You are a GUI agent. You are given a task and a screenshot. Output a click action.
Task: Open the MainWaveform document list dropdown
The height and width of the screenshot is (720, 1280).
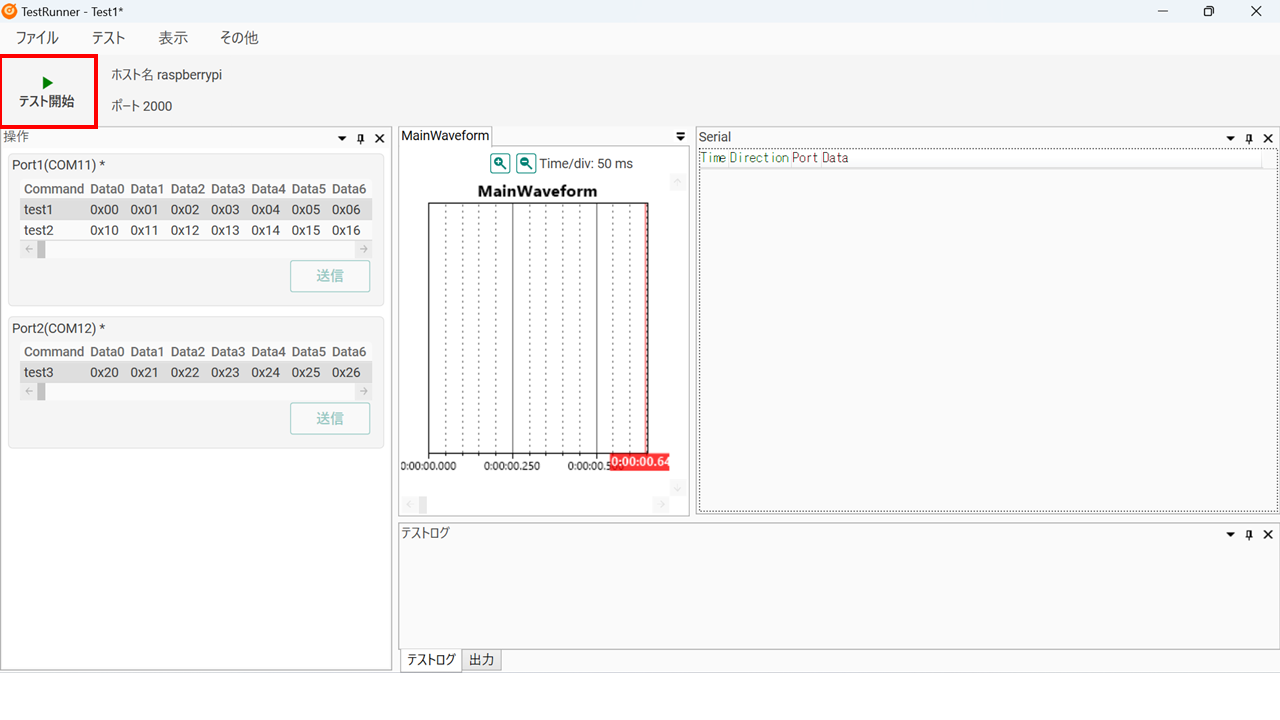[681, 137]
